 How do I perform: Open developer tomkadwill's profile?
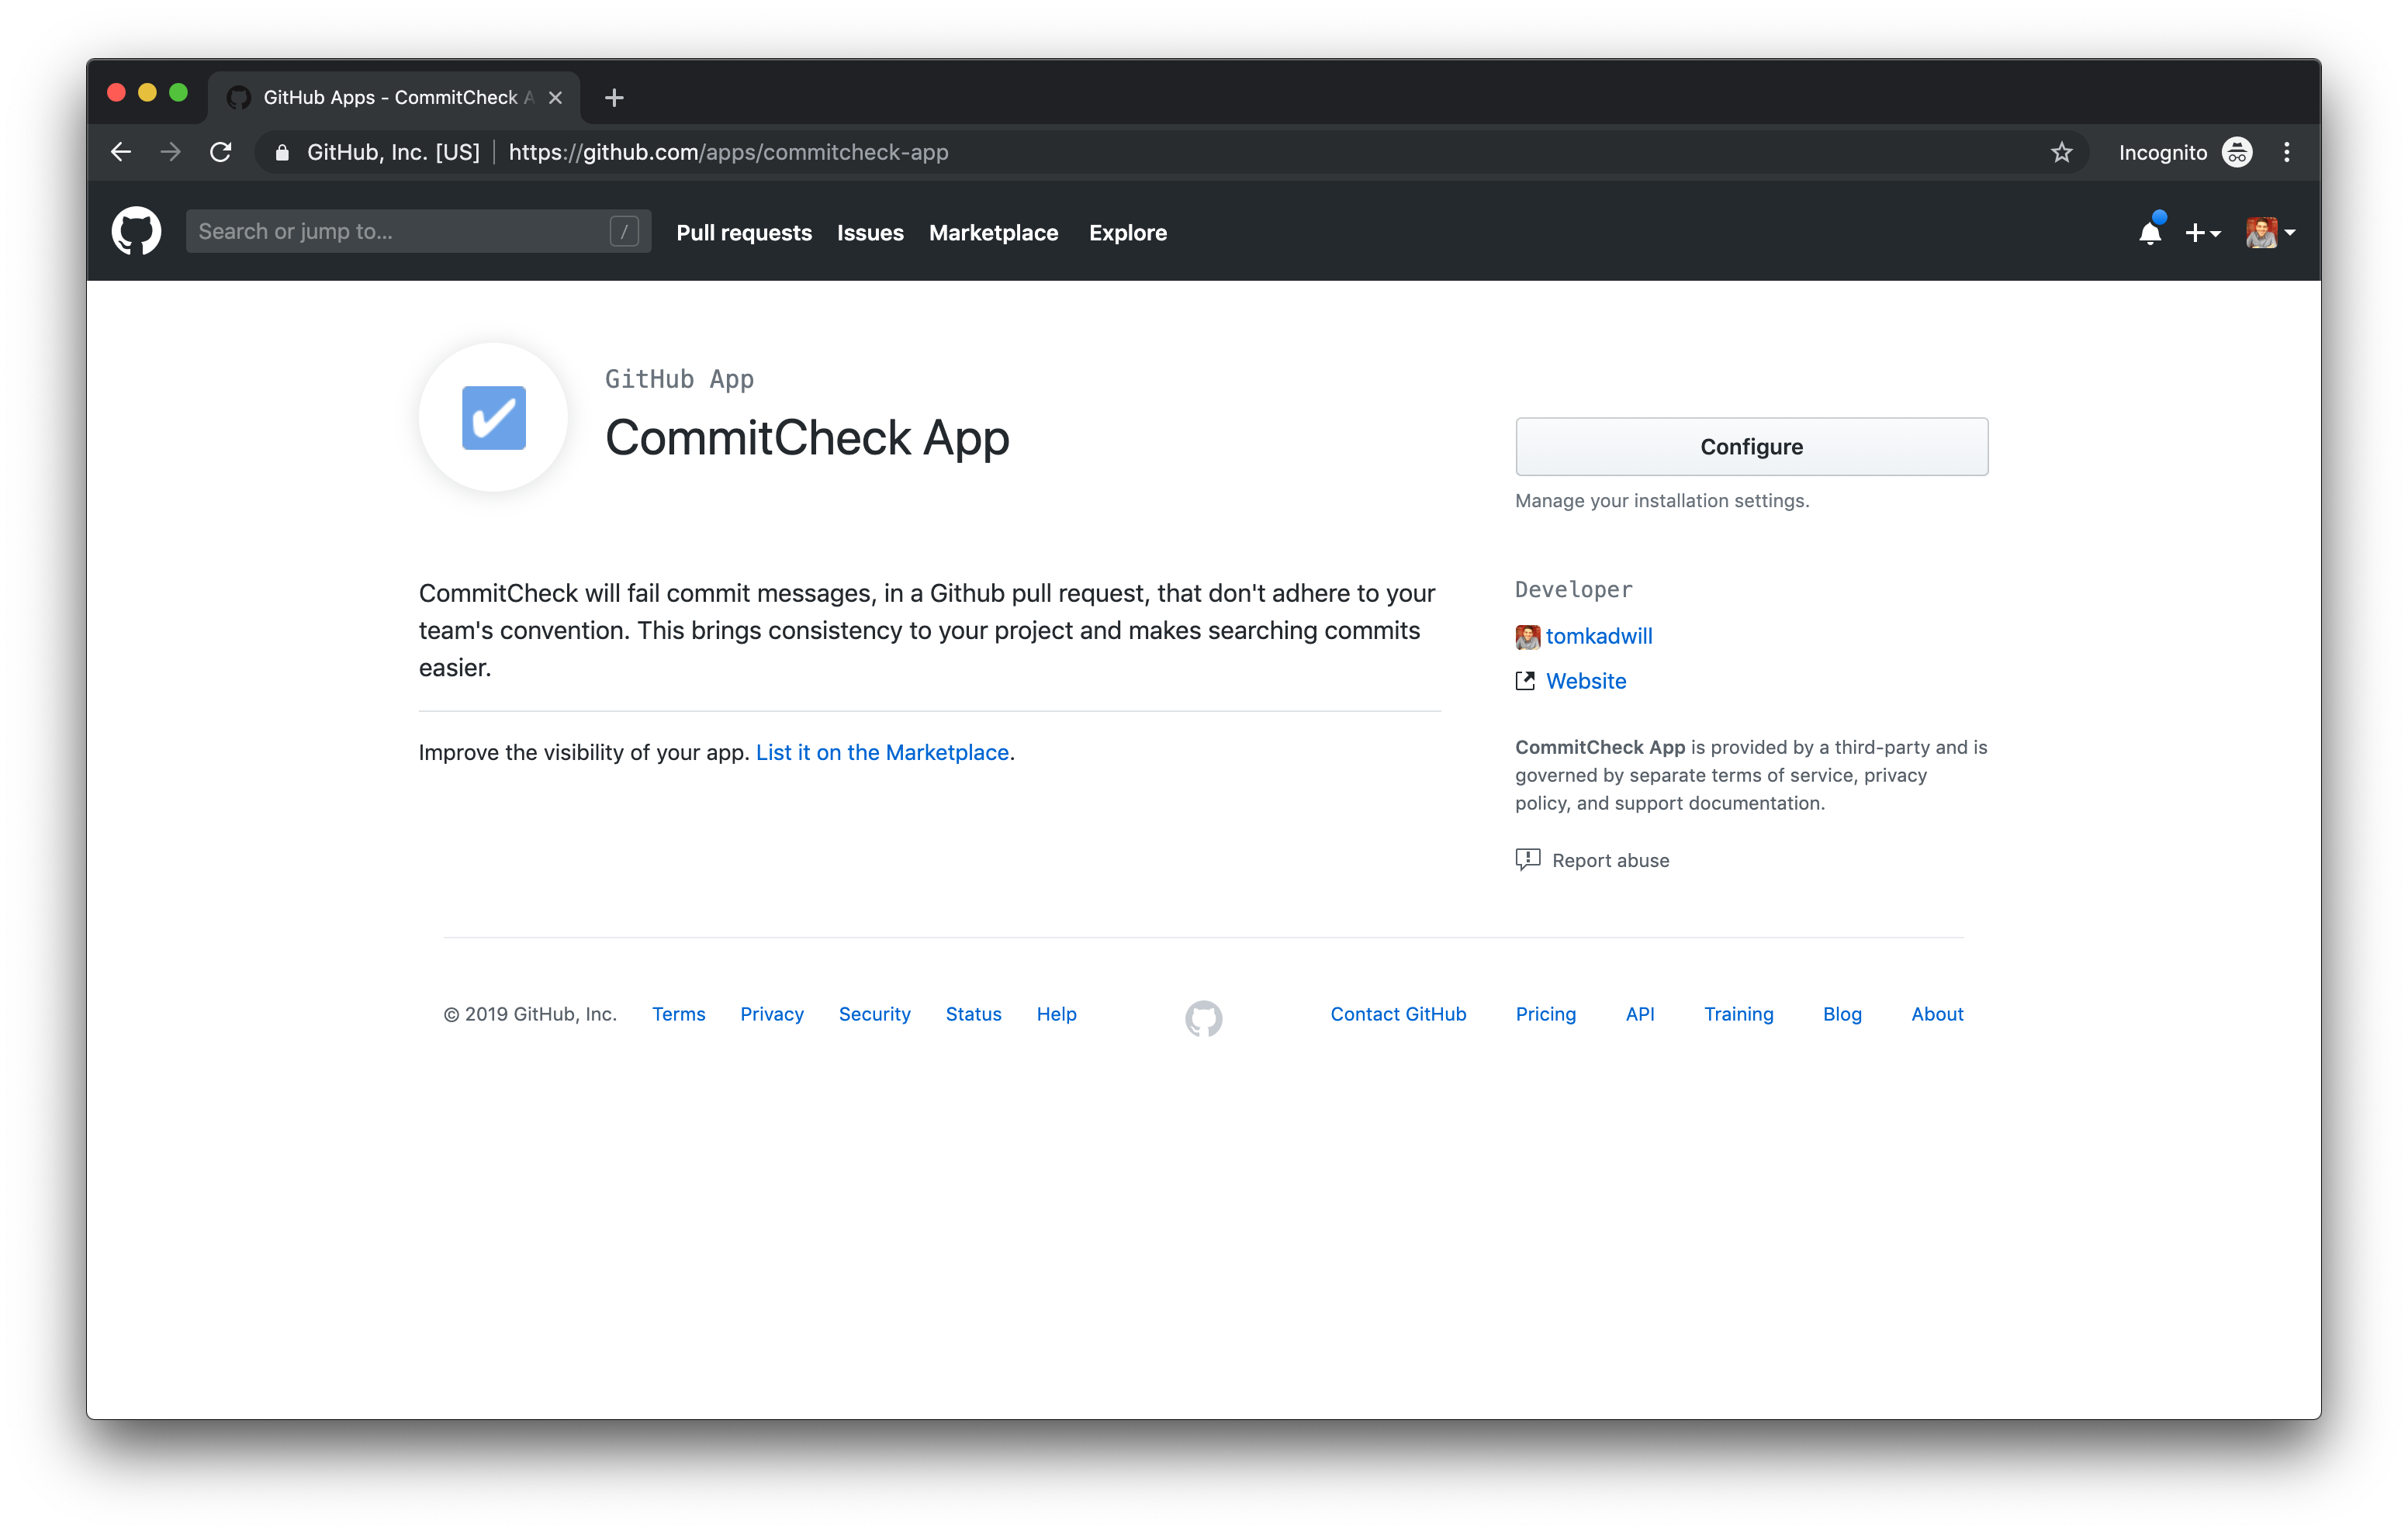point(1599,636)
